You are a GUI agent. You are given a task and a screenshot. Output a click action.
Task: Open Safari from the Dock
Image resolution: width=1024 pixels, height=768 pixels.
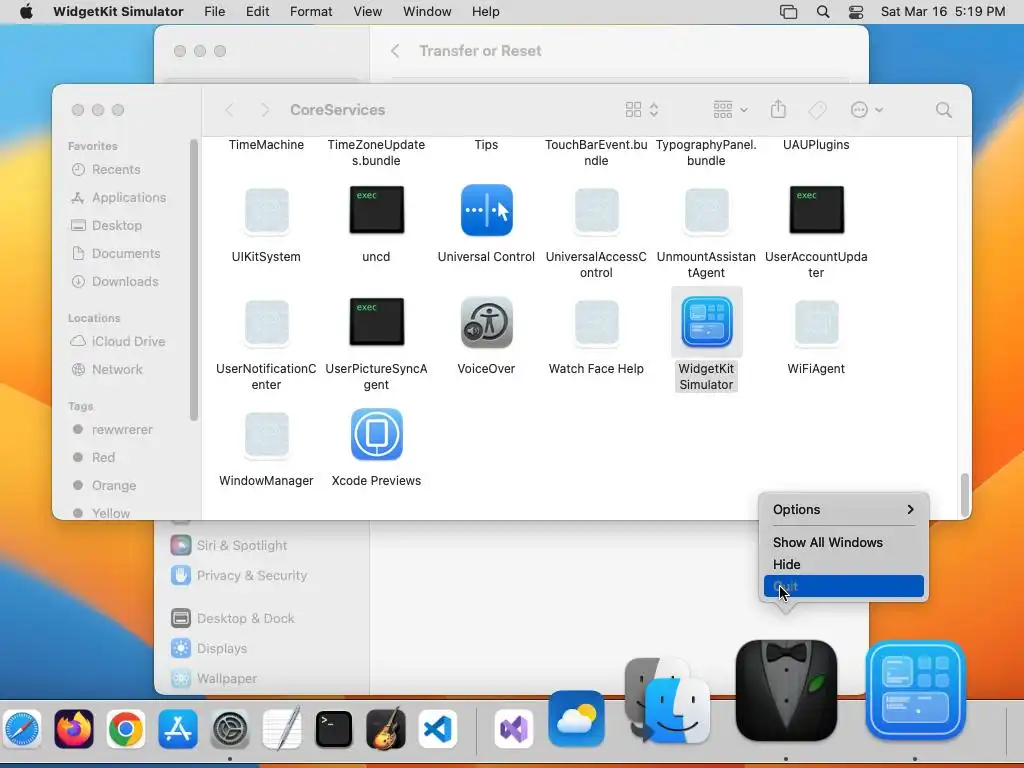point(22,729)
